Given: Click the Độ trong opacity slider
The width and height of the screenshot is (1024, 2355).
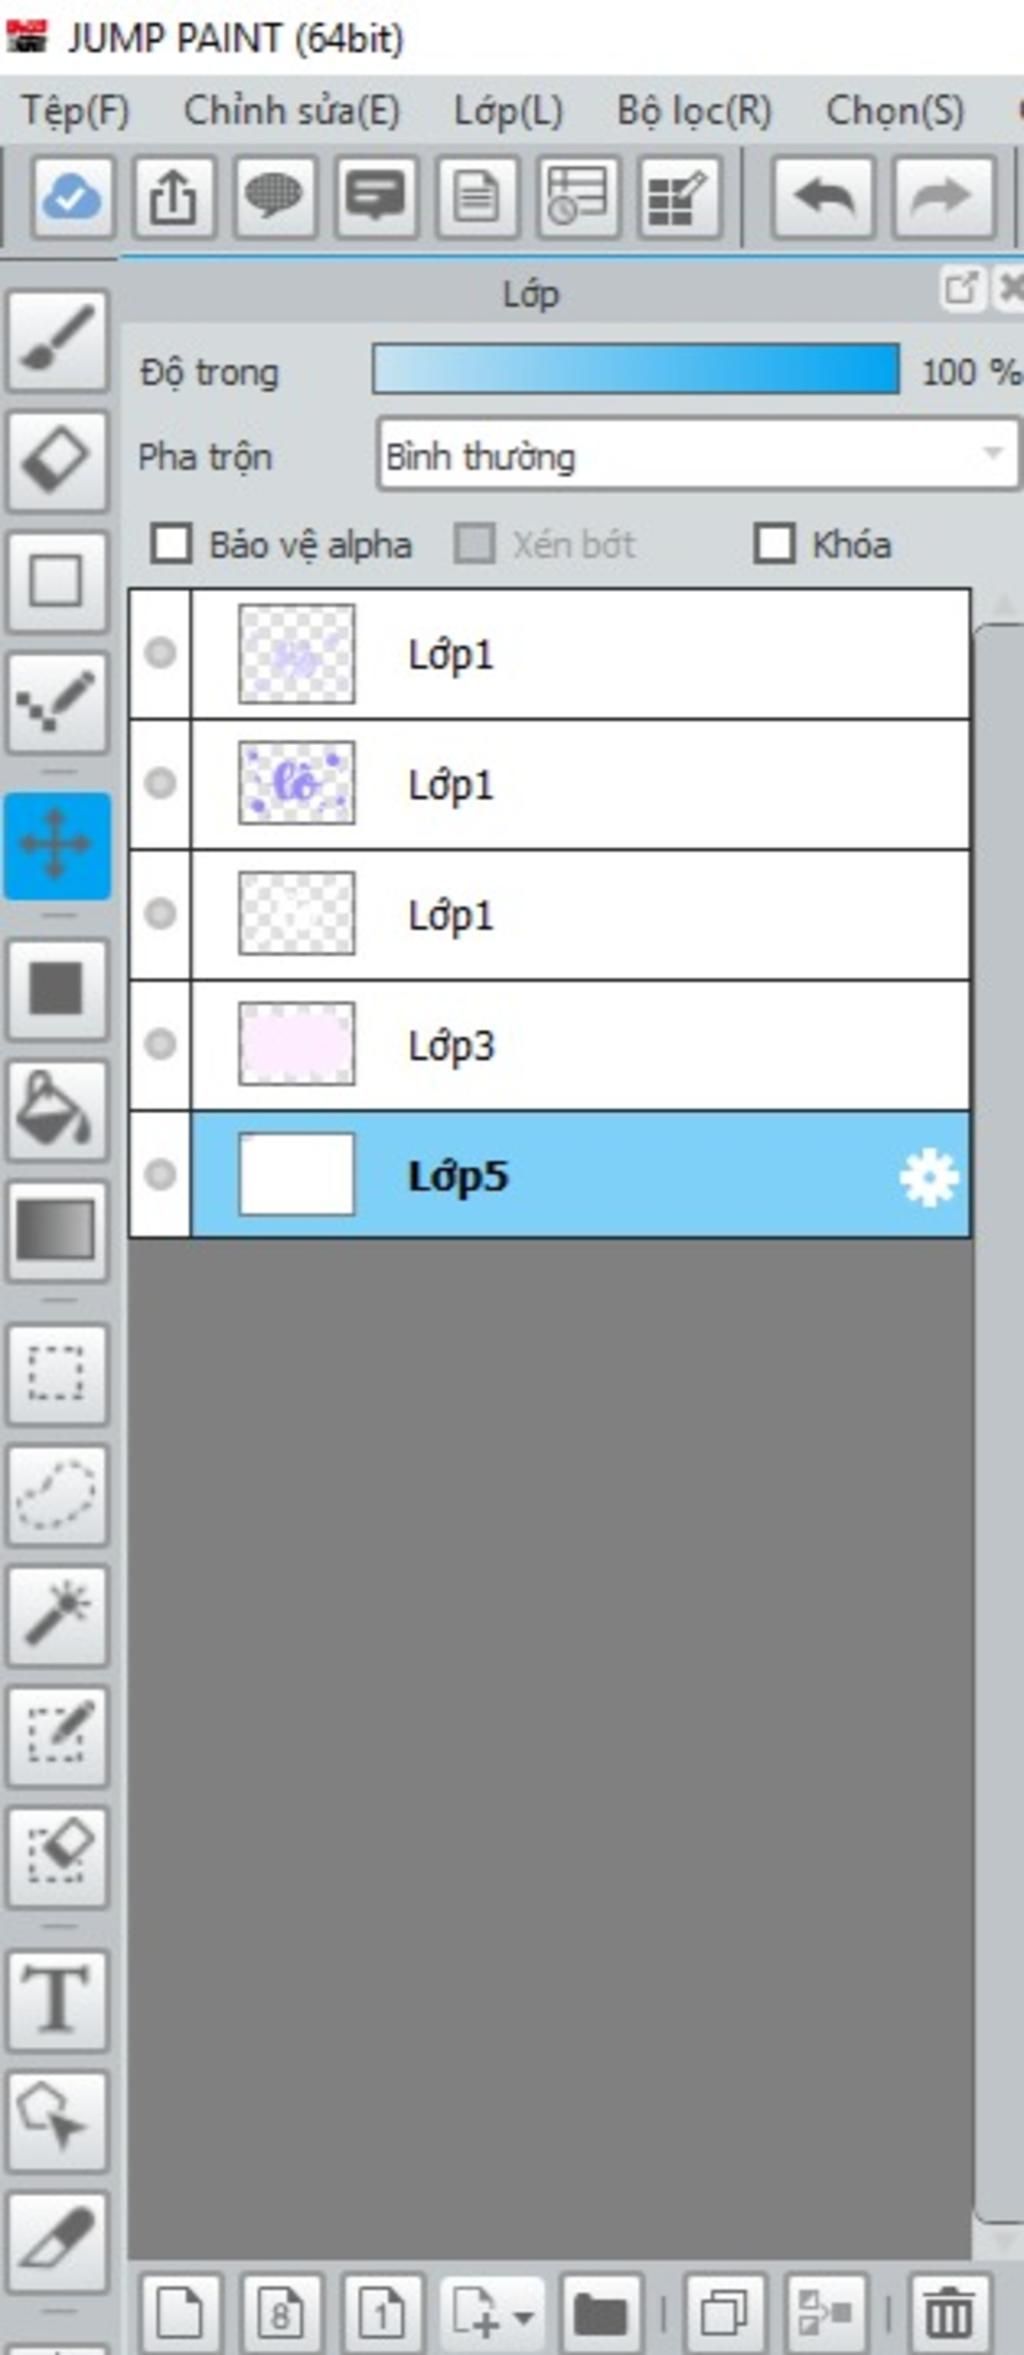Looking at the screenshot, I should point(636,369).
